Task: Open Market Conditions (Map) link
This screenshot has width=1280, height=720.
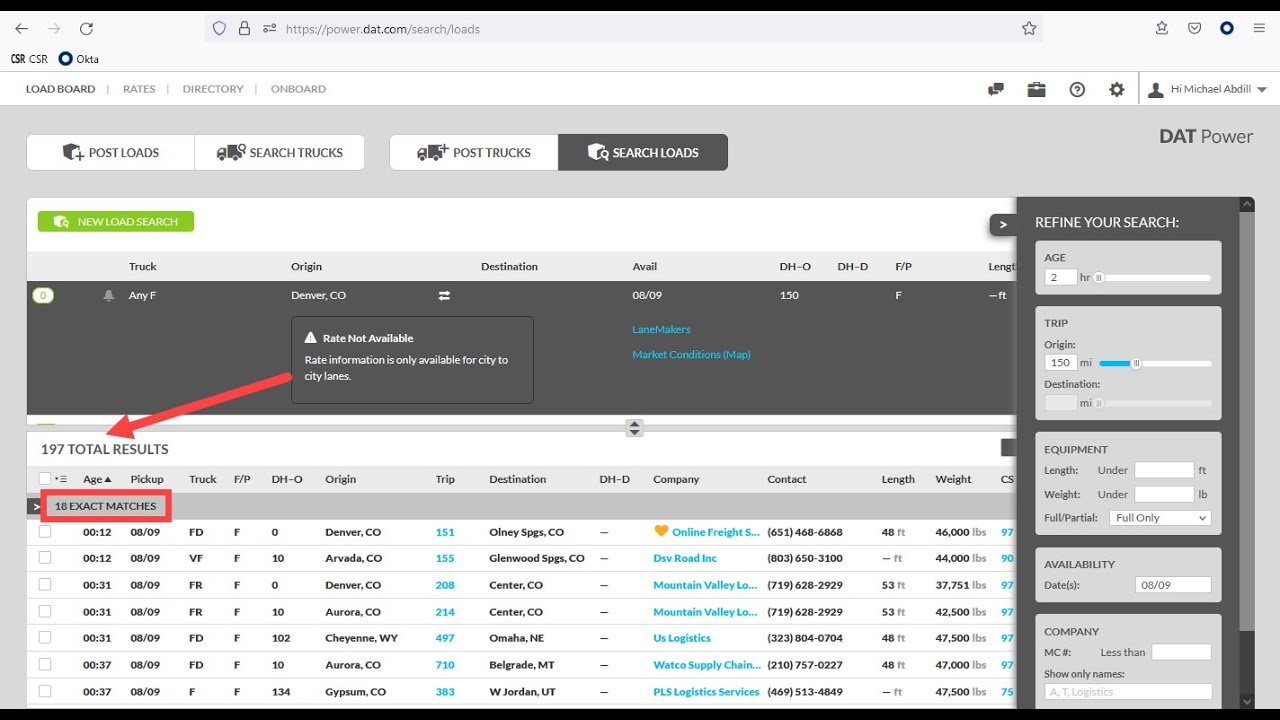Action: (x=691, y=354)
